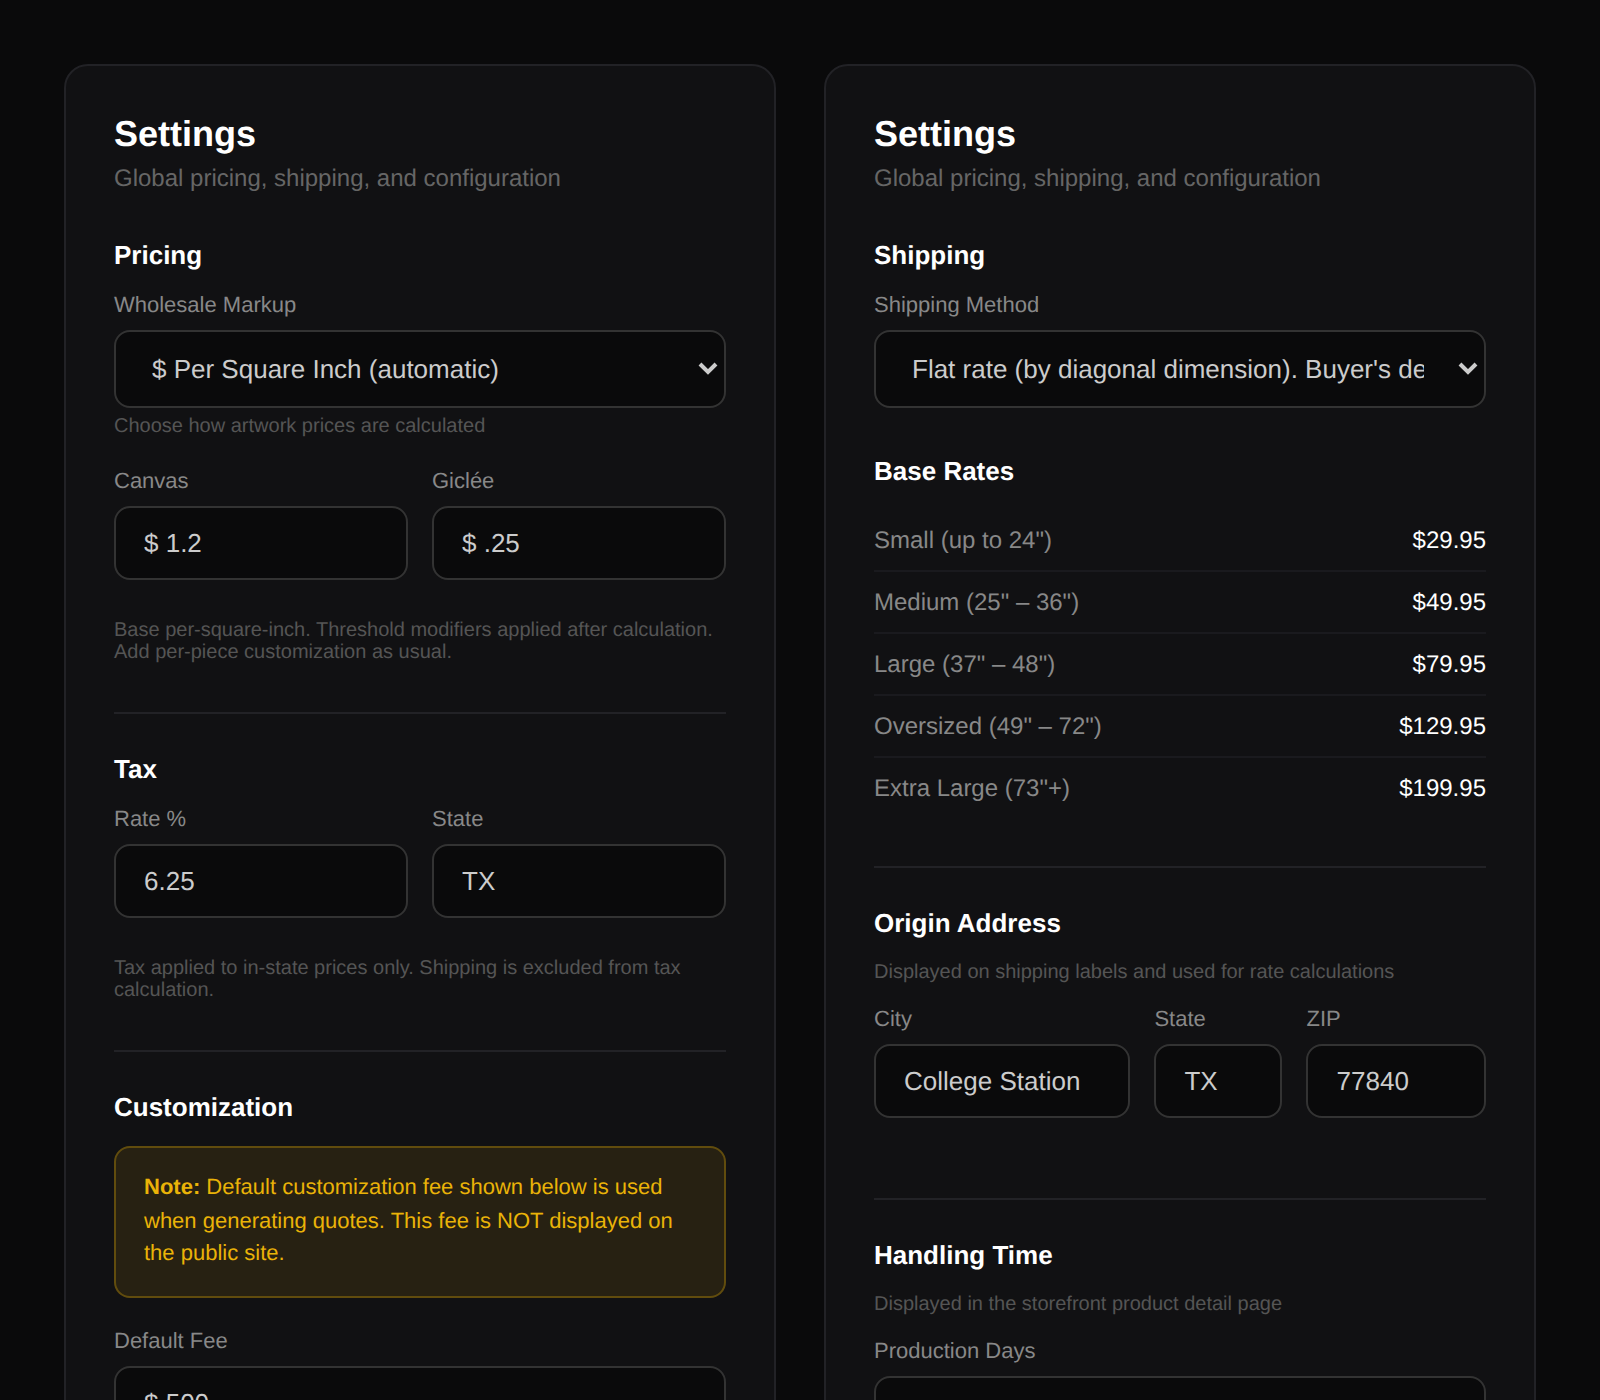Click the Tax Rate % field
The width and height of the screenshot is (1600, 1400).
[260, 881]
